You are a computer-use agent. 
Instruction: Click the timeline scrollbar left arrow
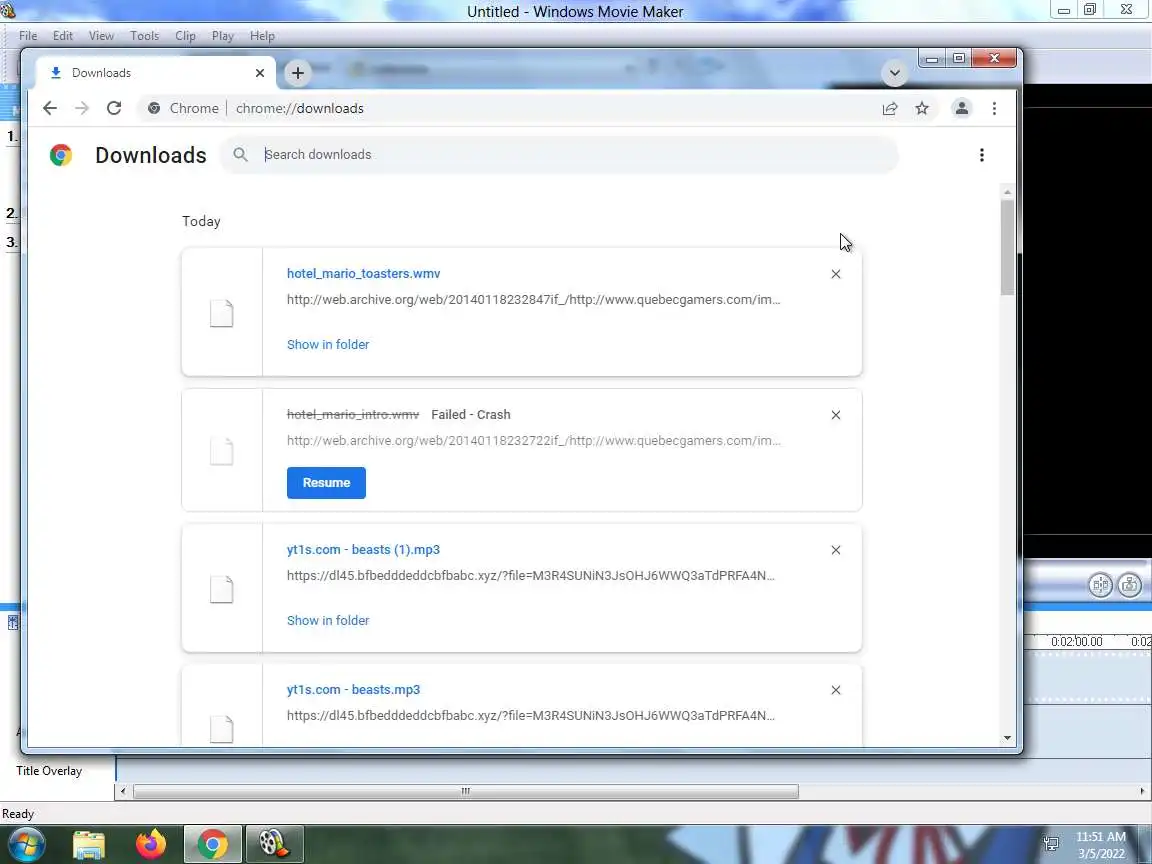coord(123,791)
